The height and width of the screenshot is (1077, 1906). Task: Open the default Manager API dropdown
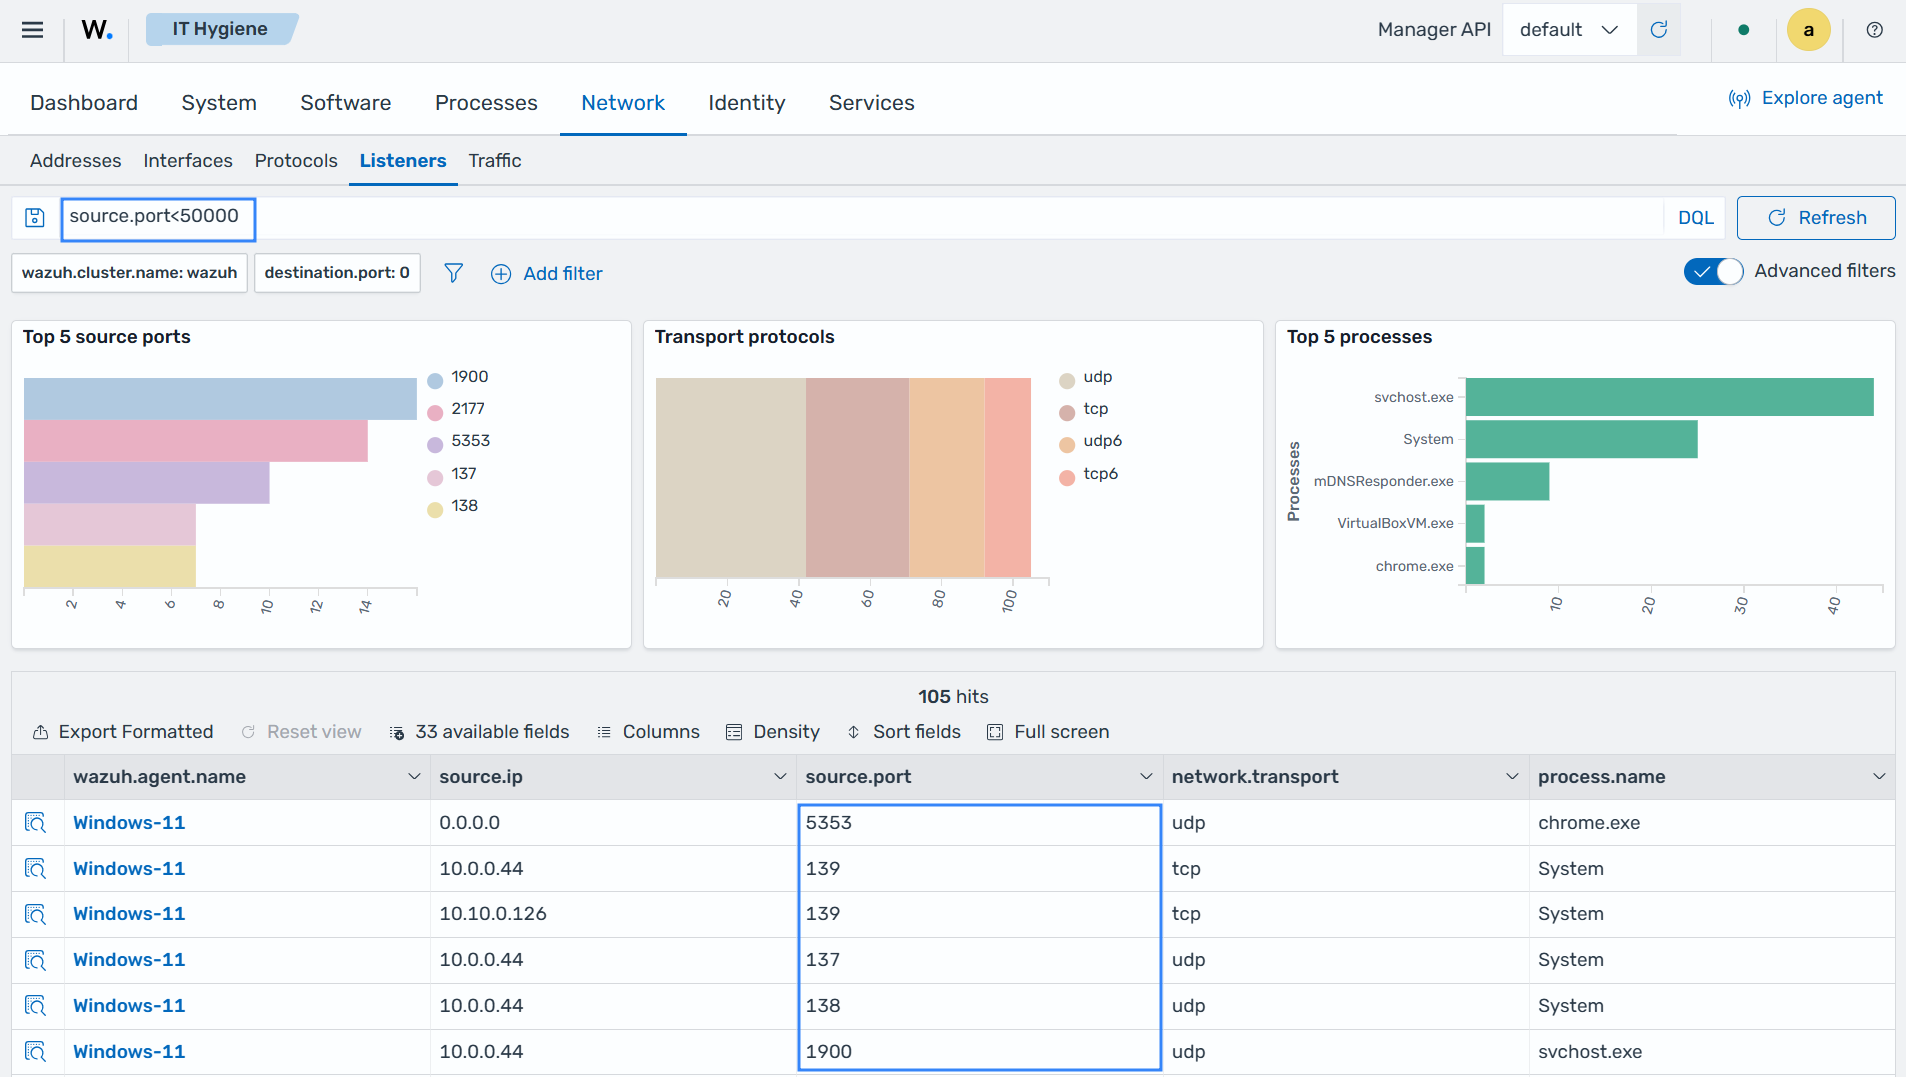(x=1569, y=30)
